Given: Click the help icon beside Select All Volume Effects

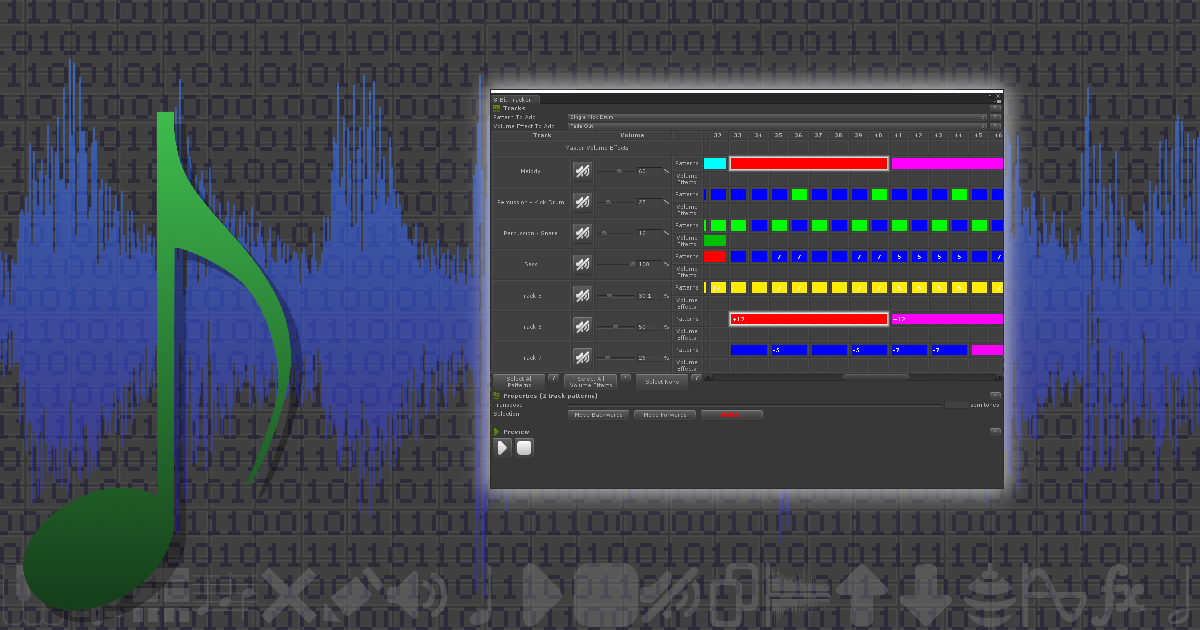Looking at the screenshot, I should [626, 378].
